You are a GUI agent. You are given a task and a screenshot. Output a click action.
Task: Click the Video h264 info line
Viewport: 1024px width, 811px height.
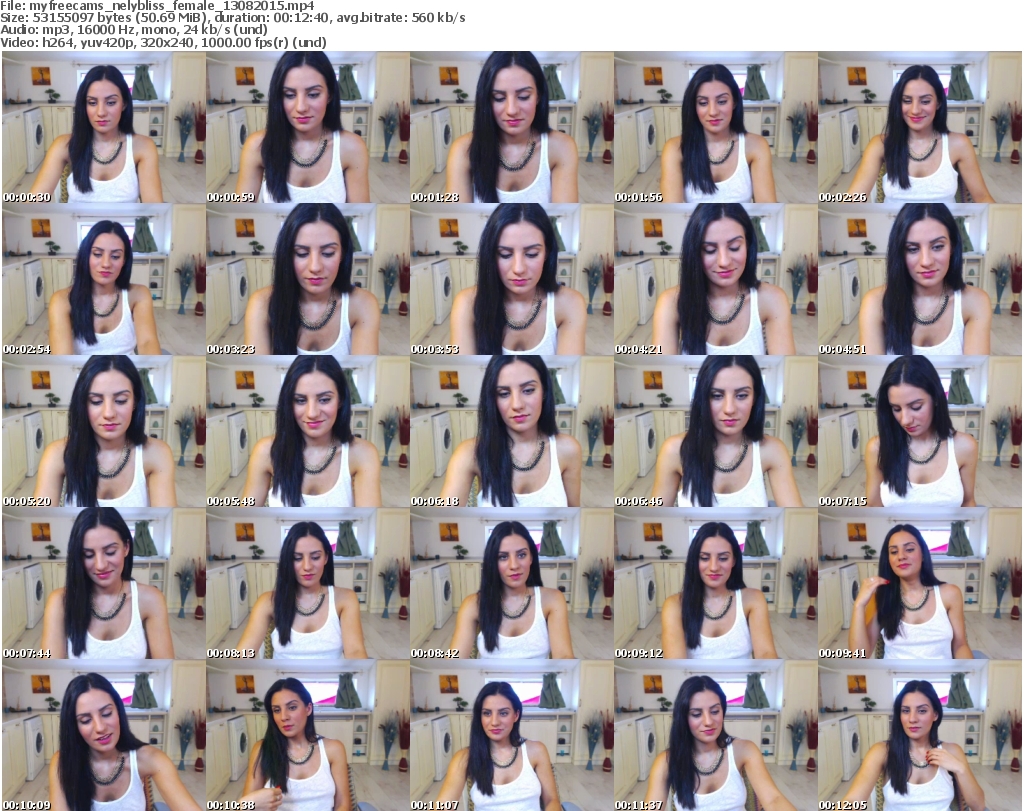[163, 42]
